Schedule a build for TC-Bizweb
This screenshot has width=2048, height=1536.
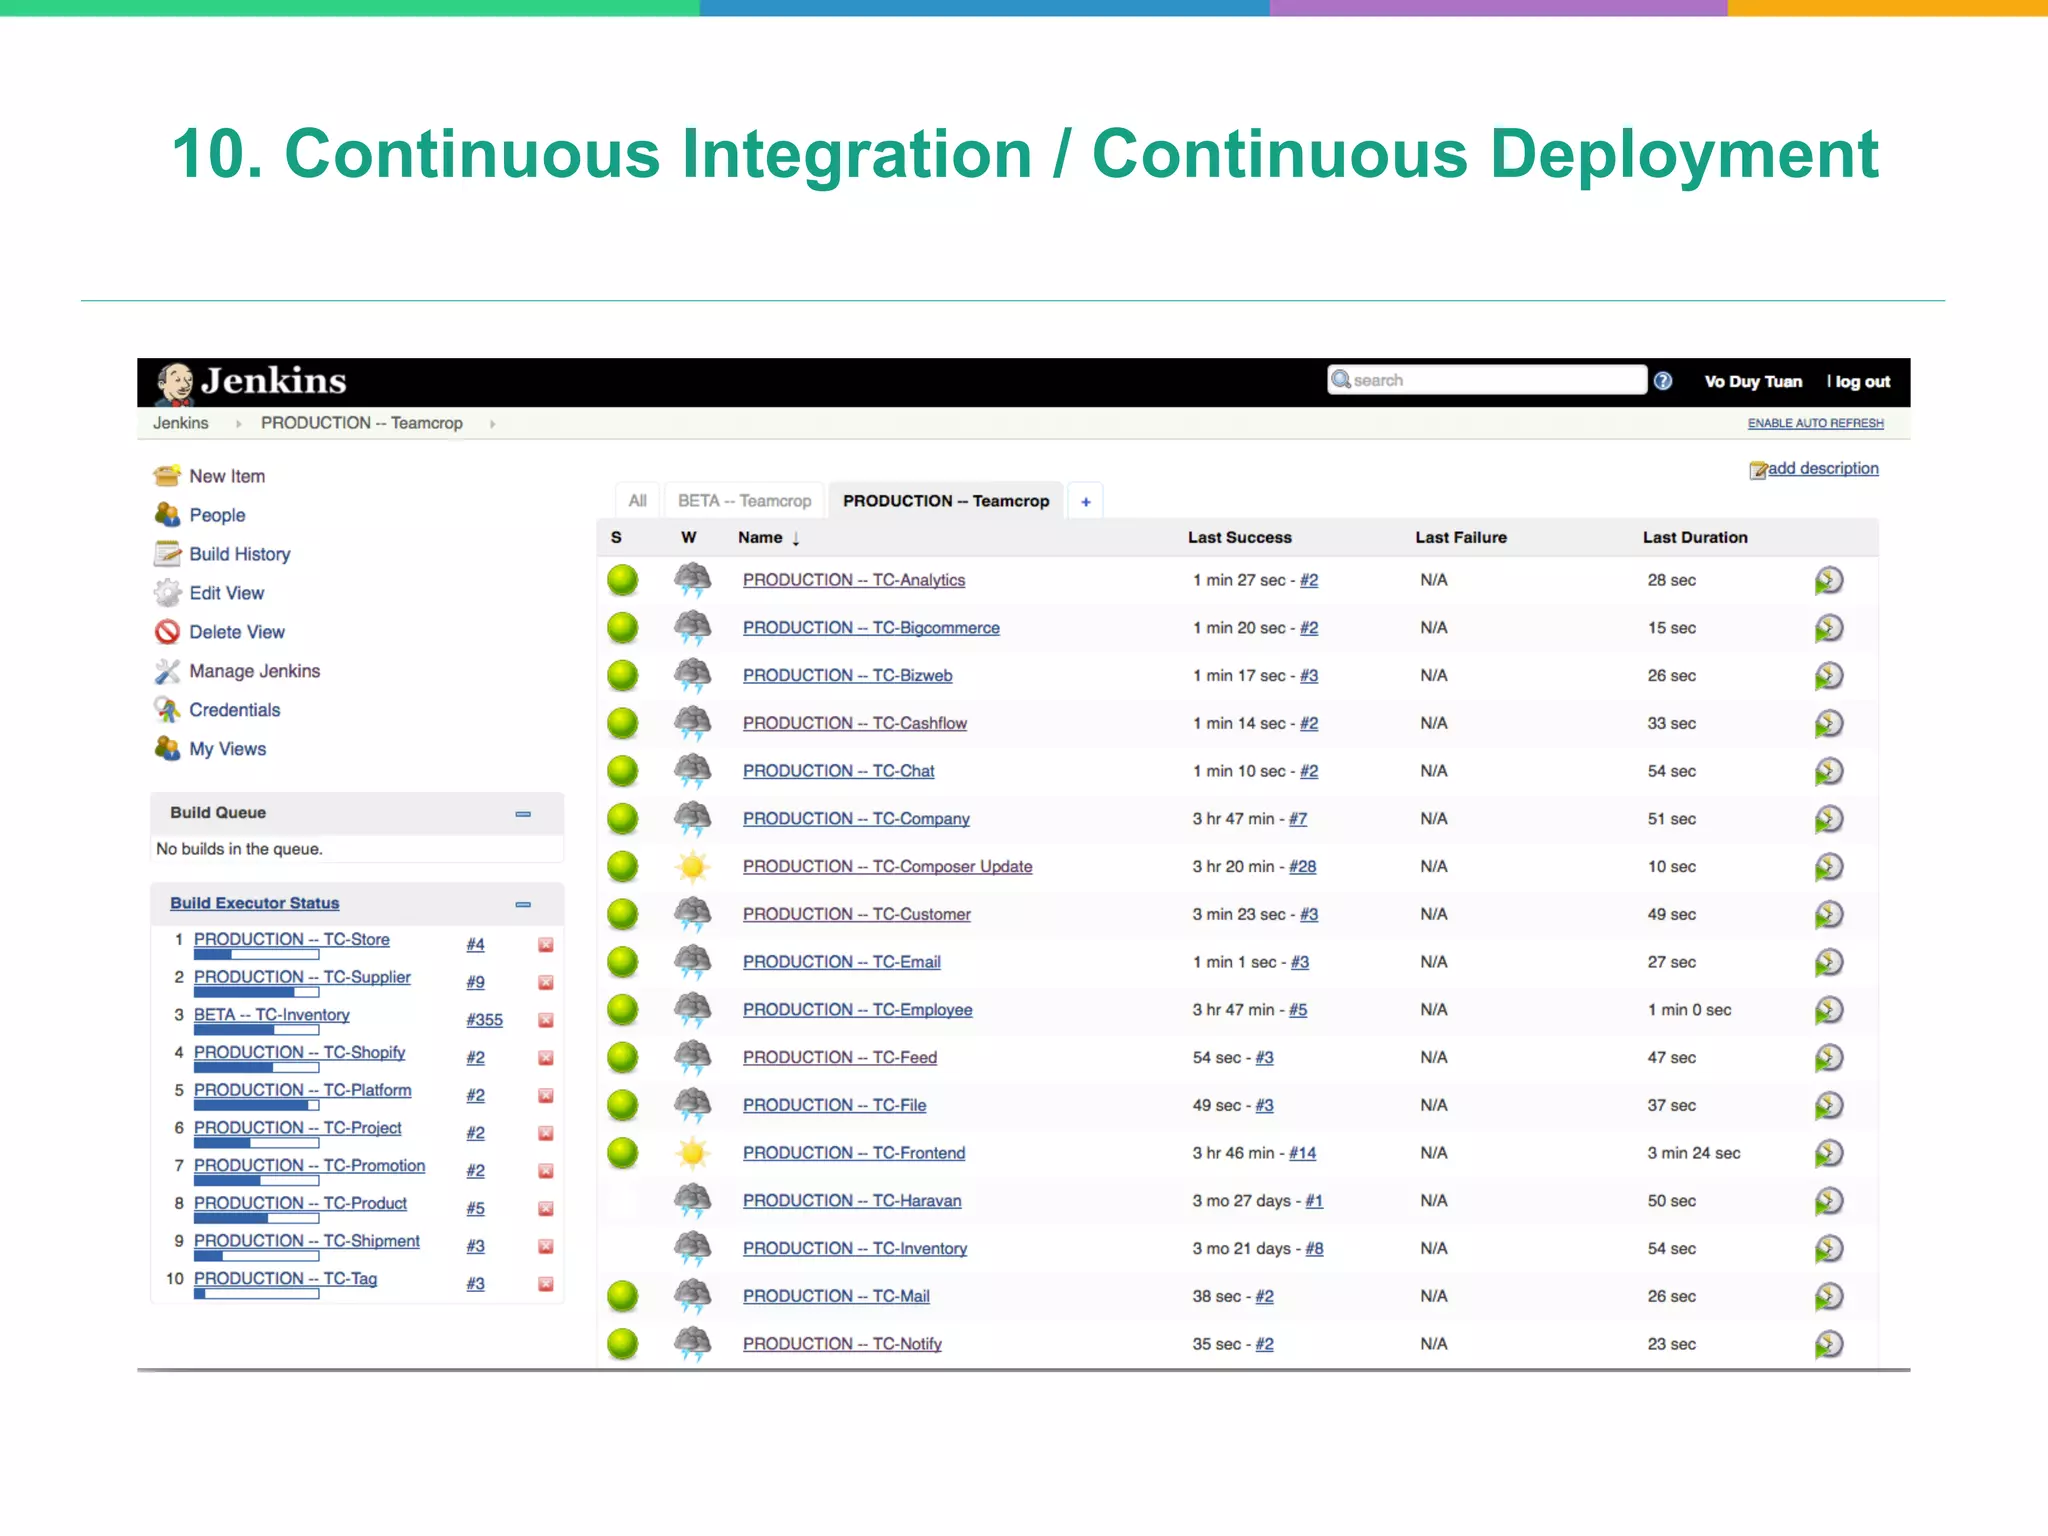[1829, 676]
